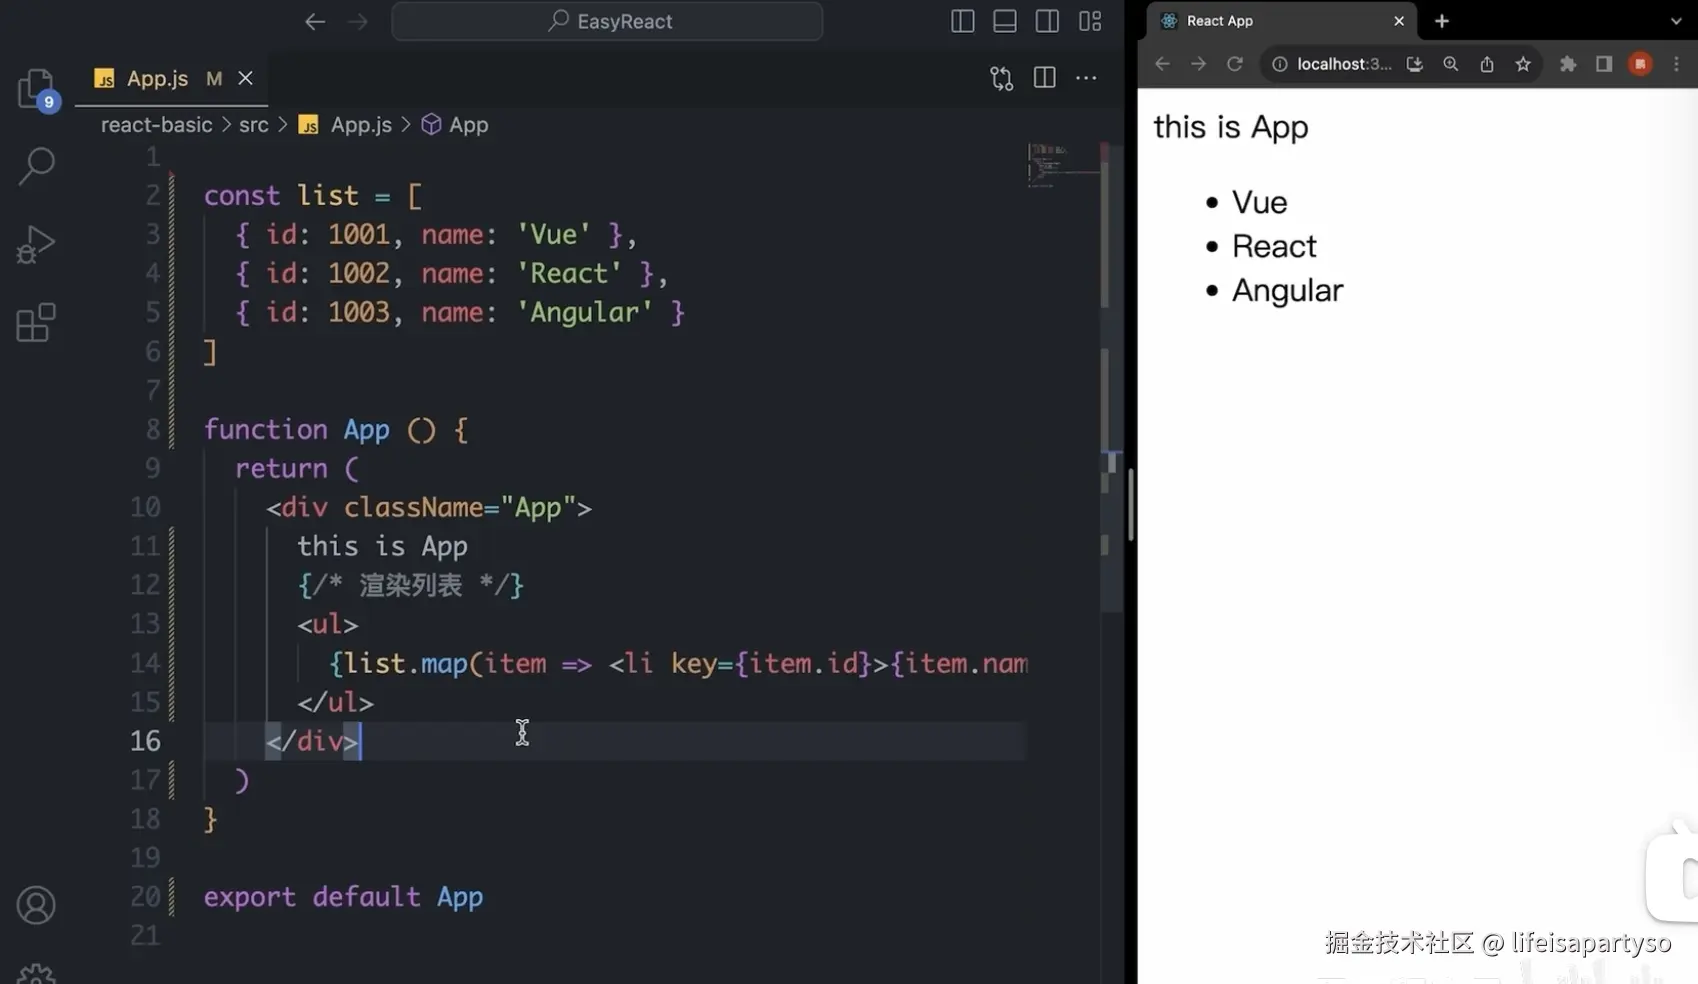Open the Manage gear icon
Screen dimensions: 1698x984
click(x=36, y=974)
